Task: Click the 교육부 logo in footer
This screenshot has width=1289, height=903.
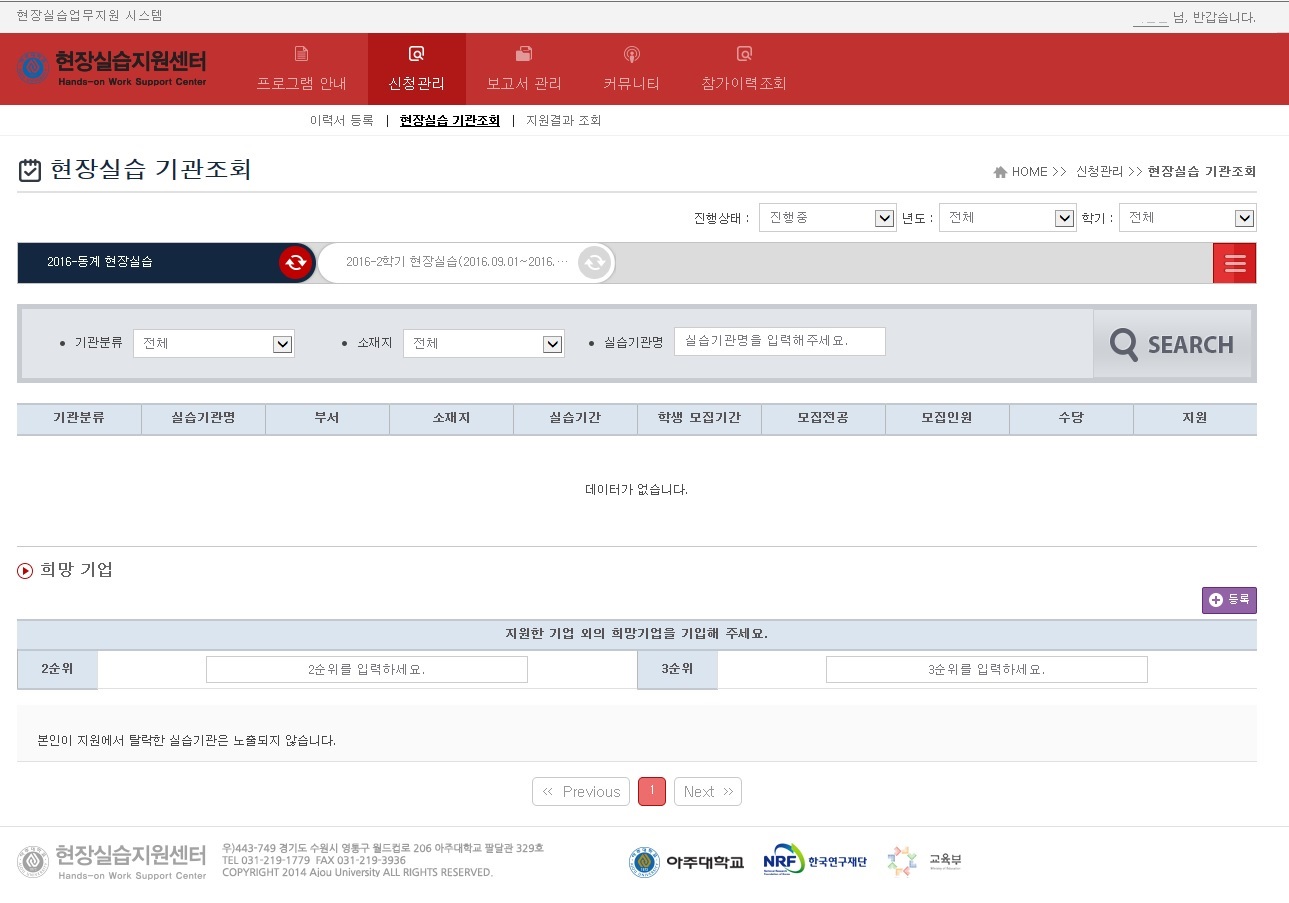Action: click(x=924, y=861)
